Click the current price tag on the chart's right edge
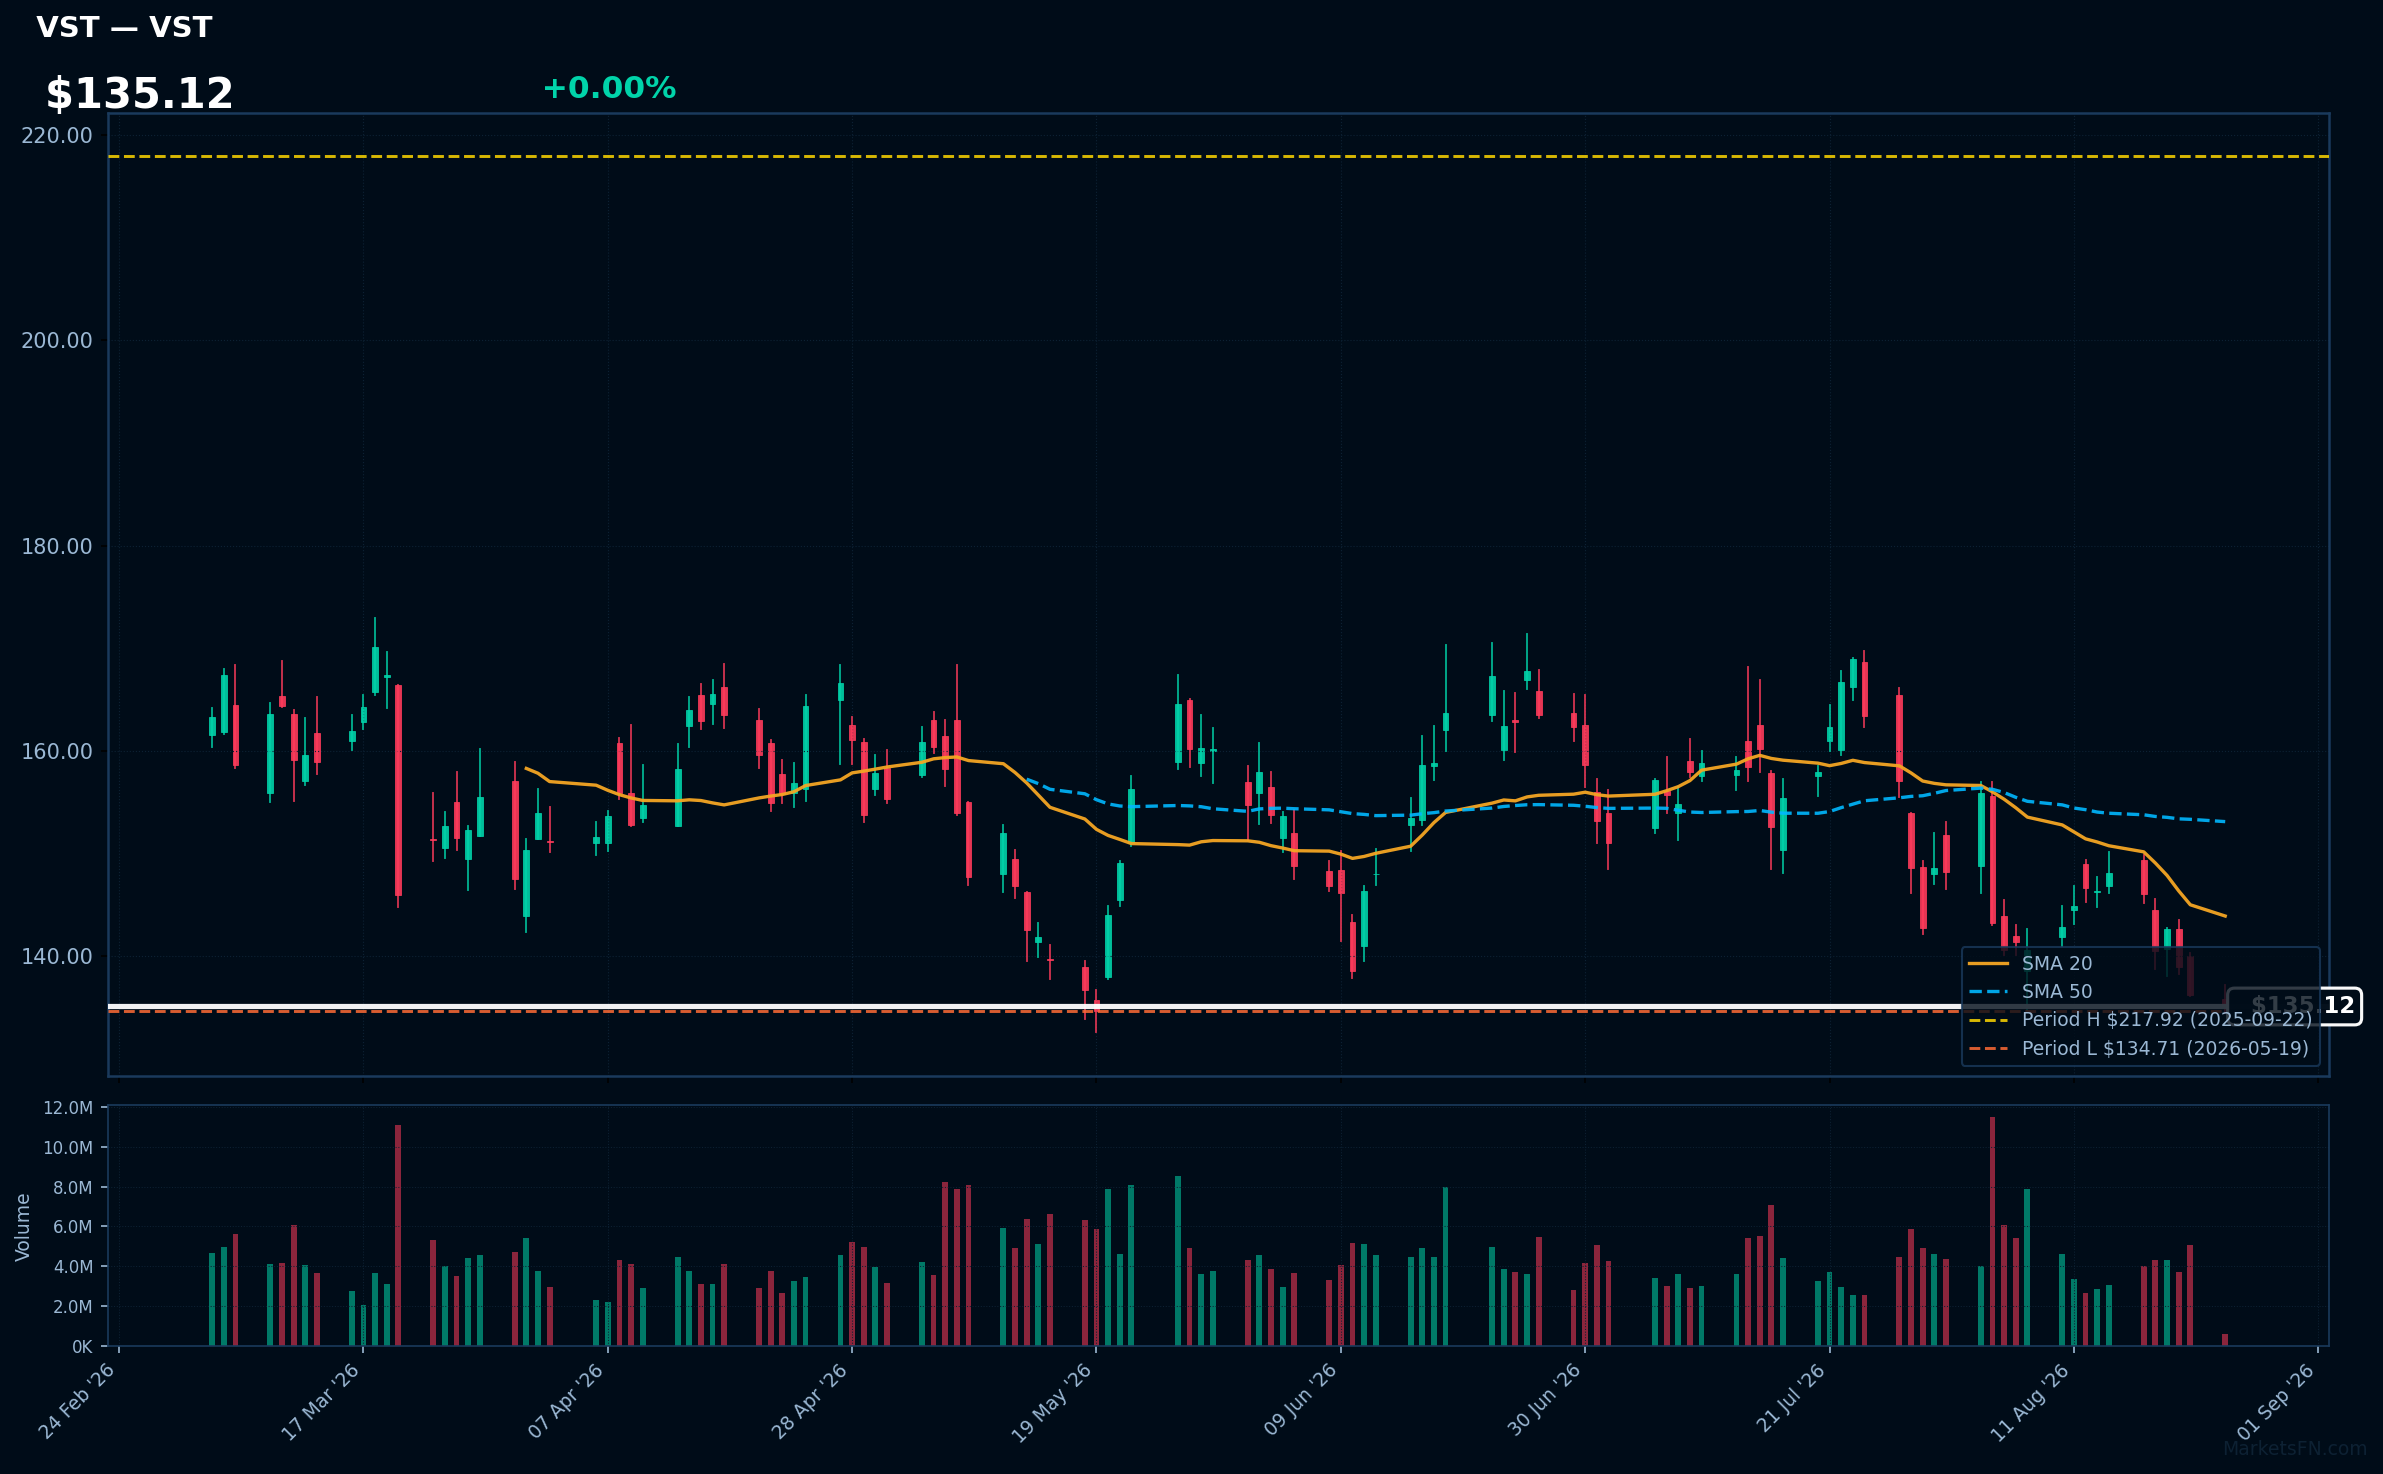This screenshot has width=2383, height=1474. (x=2295, y=1006)
